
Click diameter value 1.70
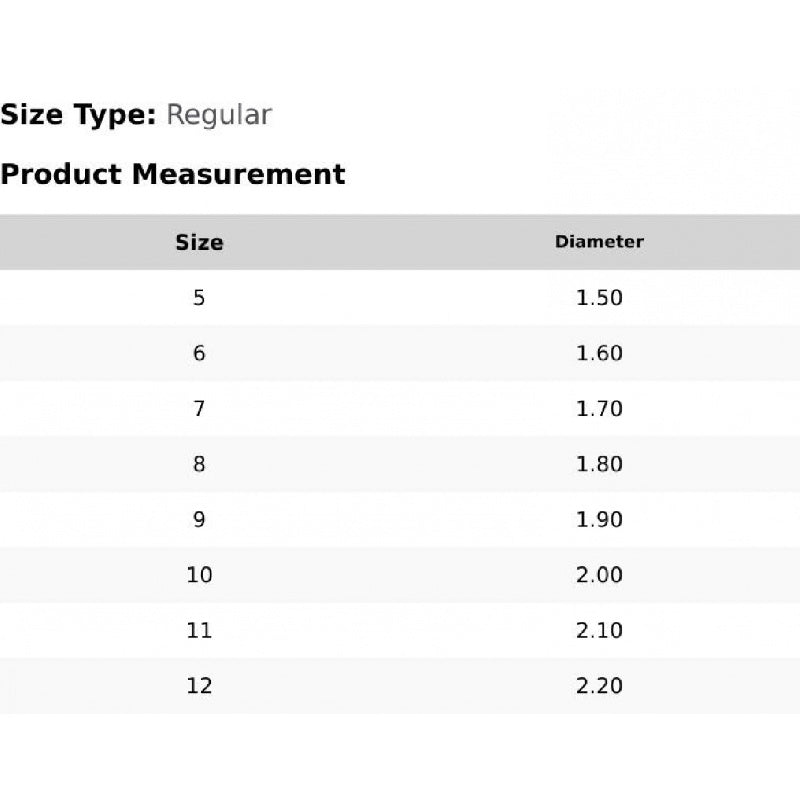pyautogui.click(x=599, y=409)
